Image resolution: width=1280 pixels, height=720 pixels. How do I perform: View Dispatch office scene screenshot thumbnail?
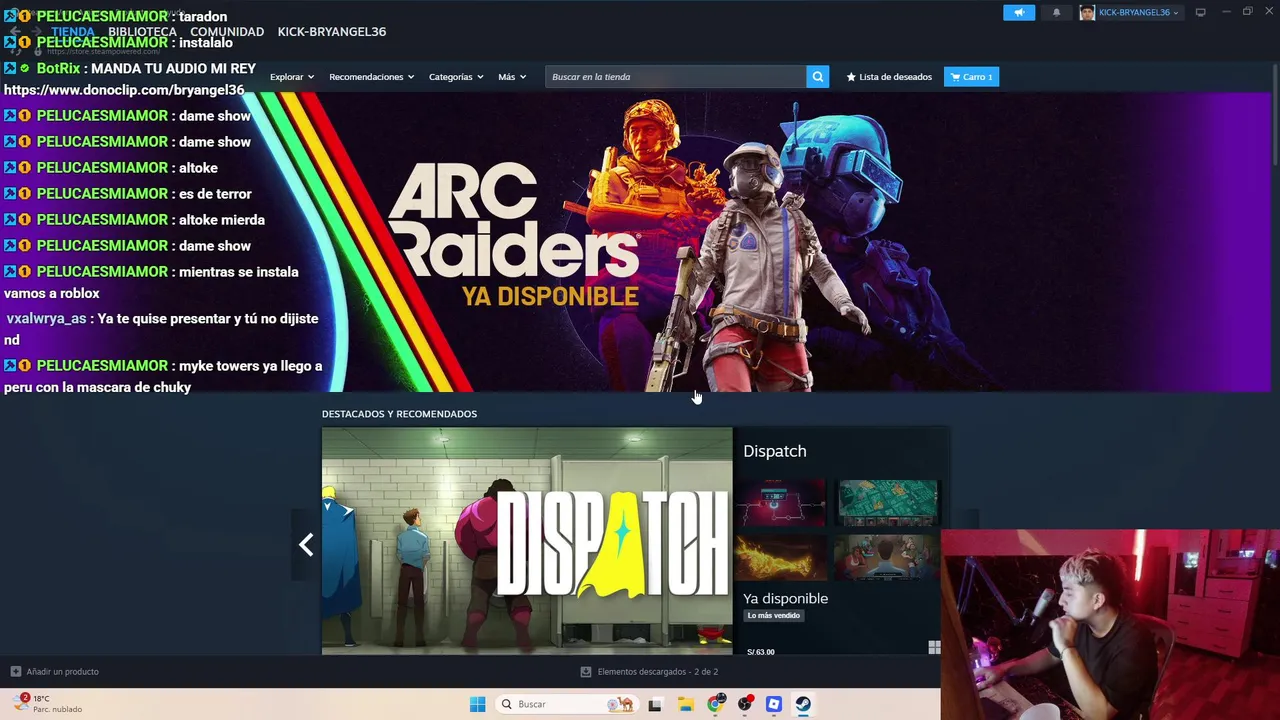886,558
